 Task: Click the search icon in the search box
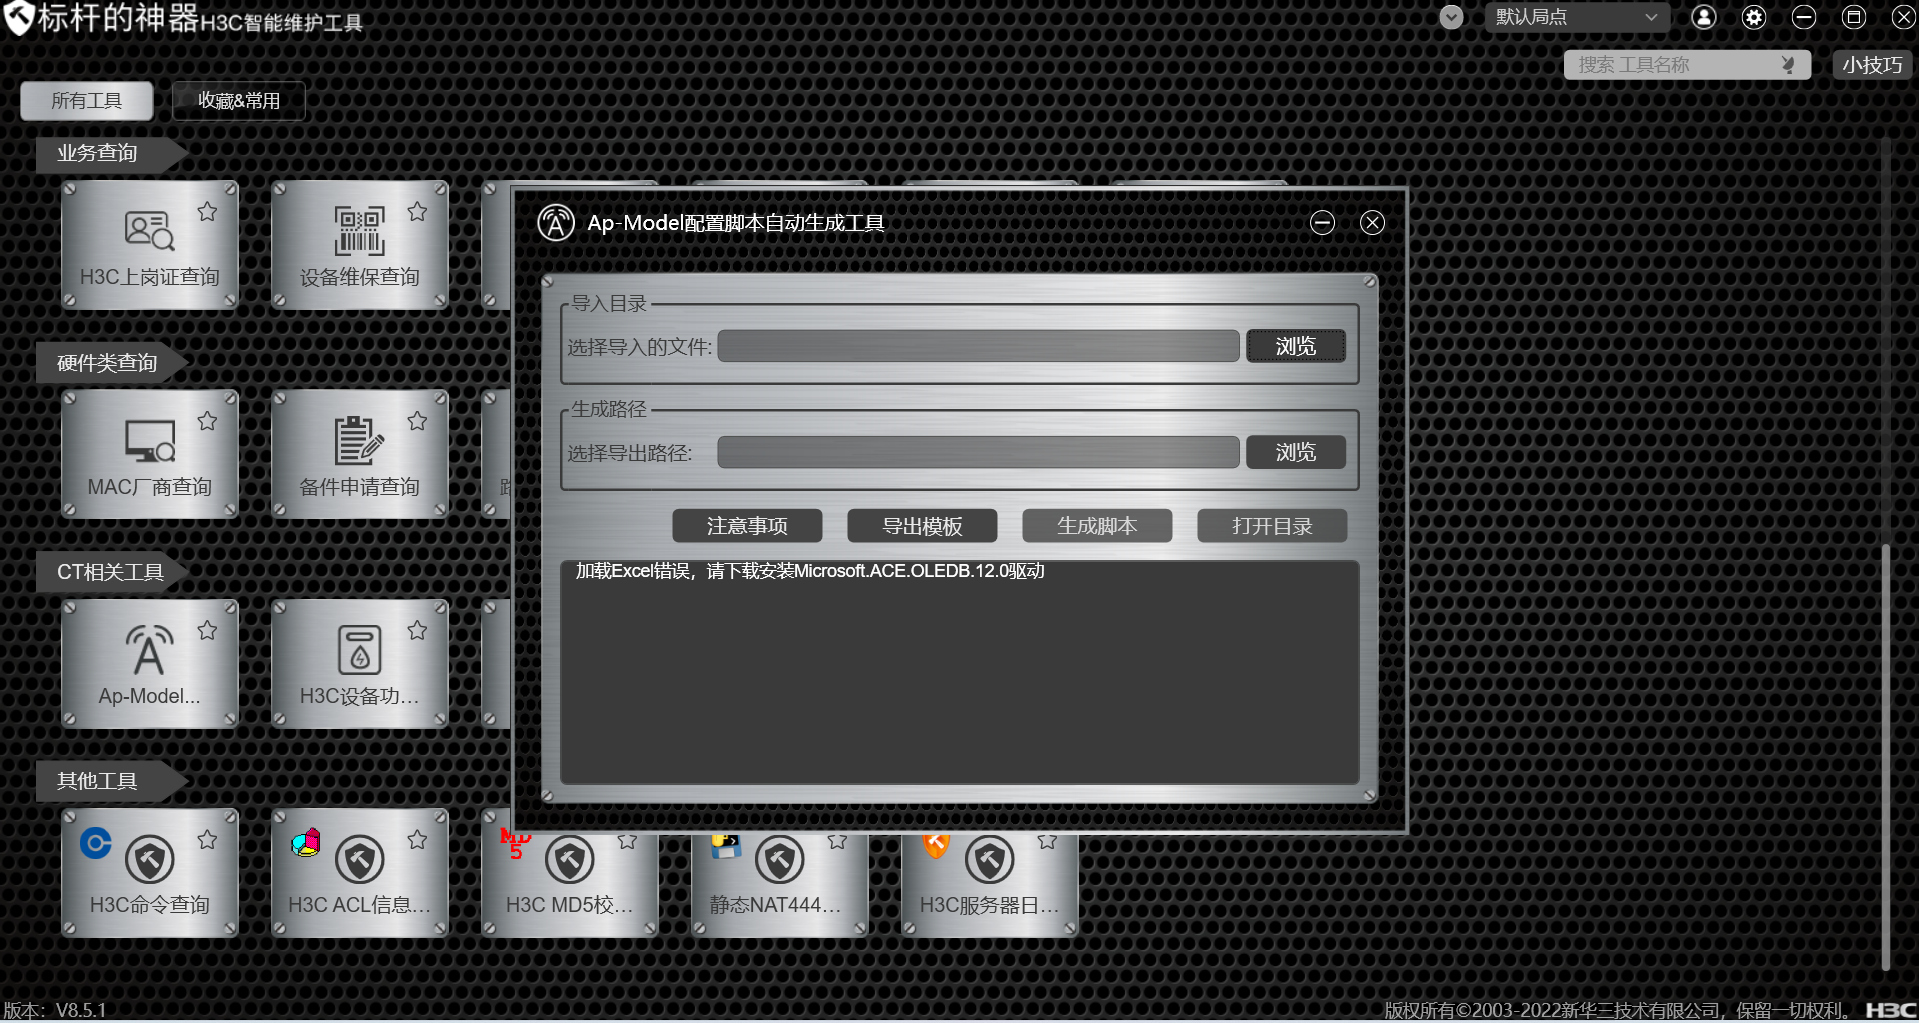(x=1788, y=65)
